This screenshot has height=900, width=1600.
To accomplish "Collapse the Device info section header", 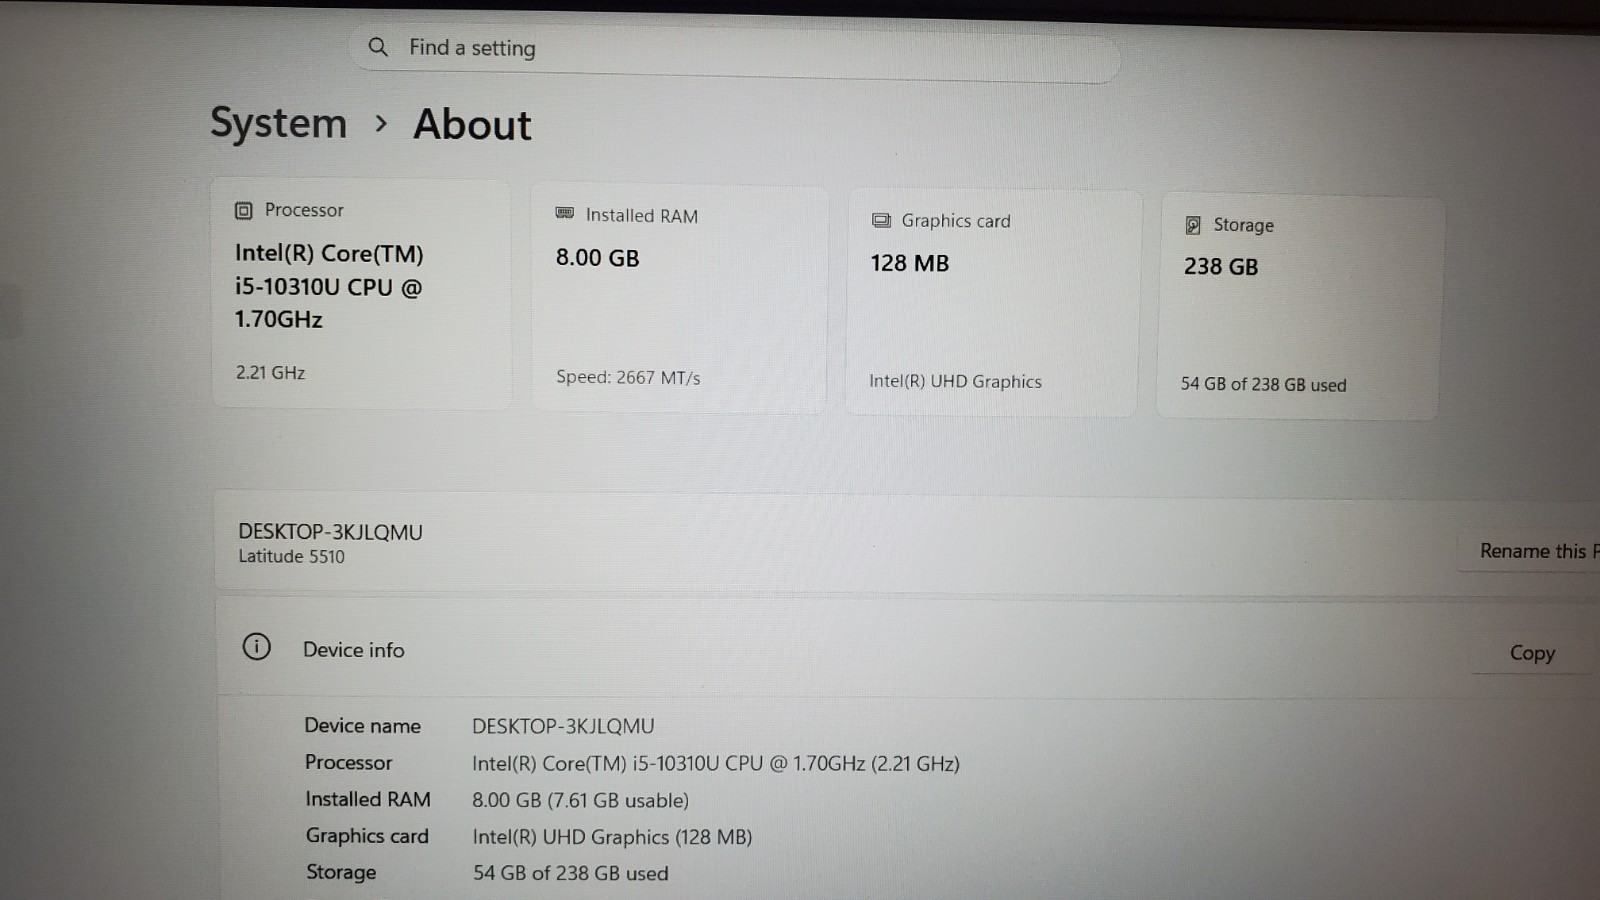I will (x=908, y=648).
